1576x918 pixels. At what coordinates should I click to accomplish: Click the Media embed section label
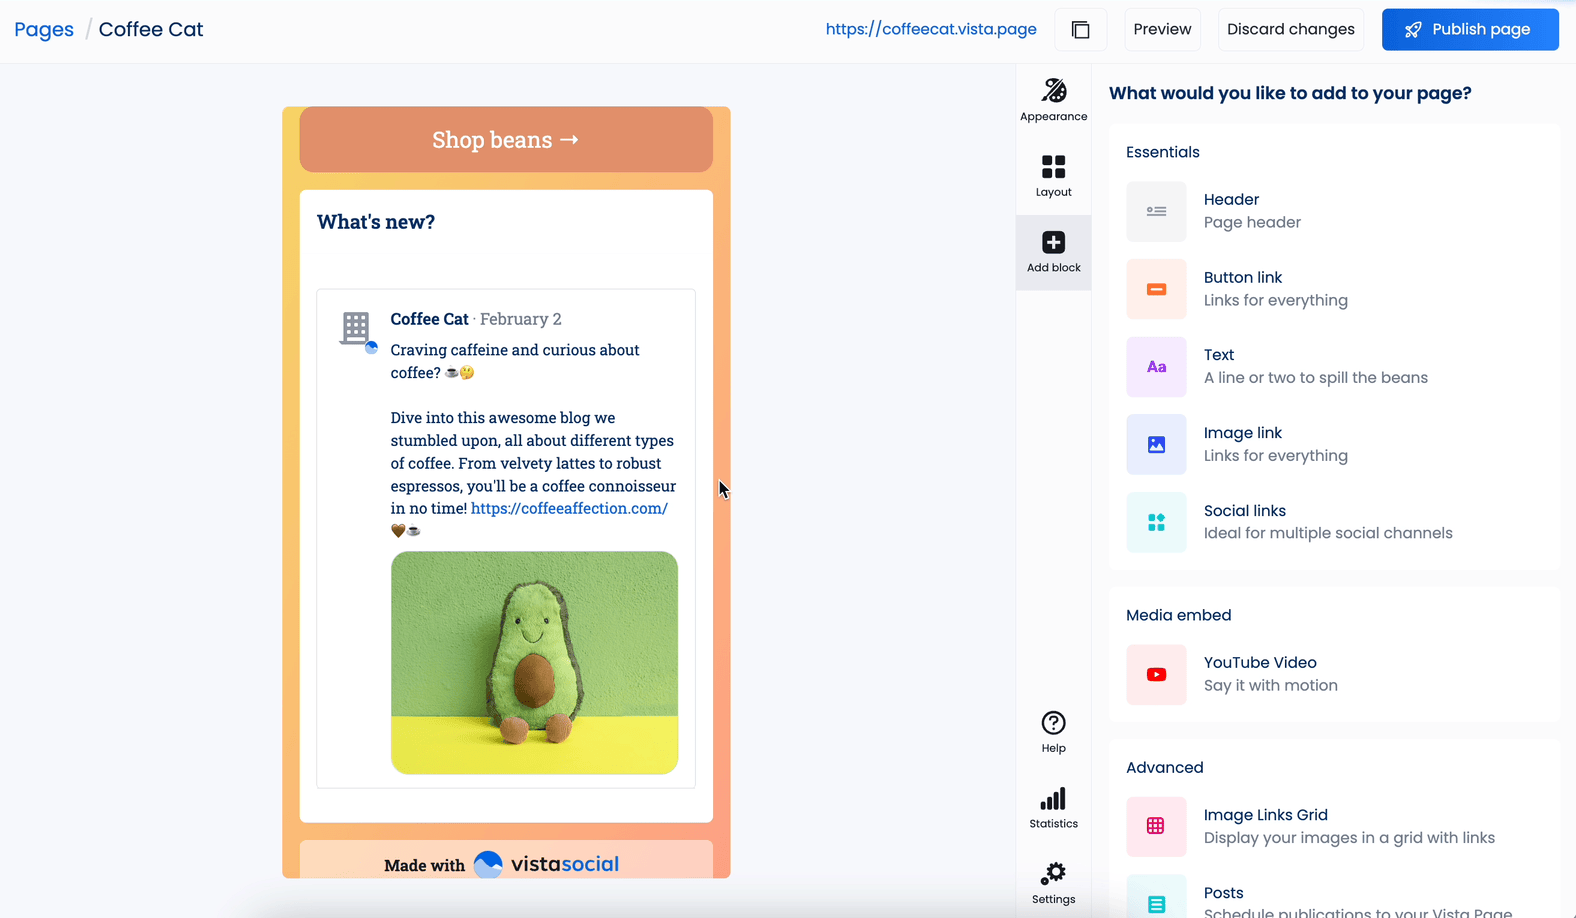tap(1179, 615)
